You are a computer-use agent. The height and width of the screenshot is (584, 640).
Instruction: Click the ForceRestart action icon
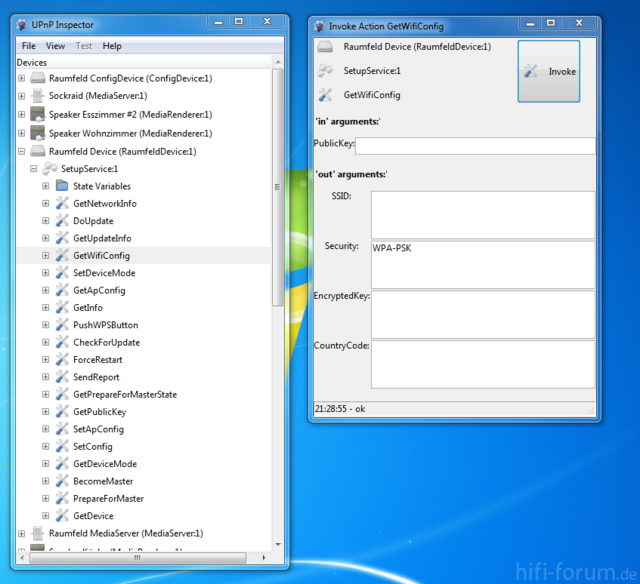click(x=62, y=360)
